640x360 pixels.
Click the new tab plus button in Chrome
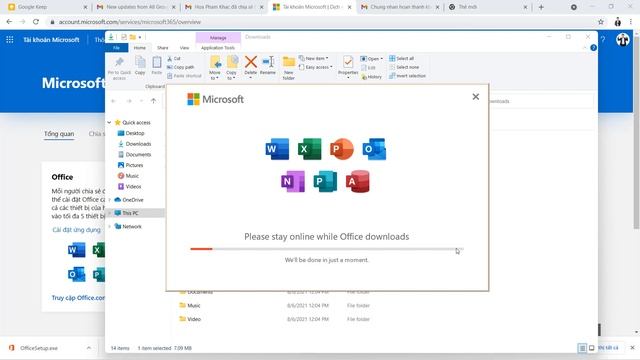(x=541, y=7)
